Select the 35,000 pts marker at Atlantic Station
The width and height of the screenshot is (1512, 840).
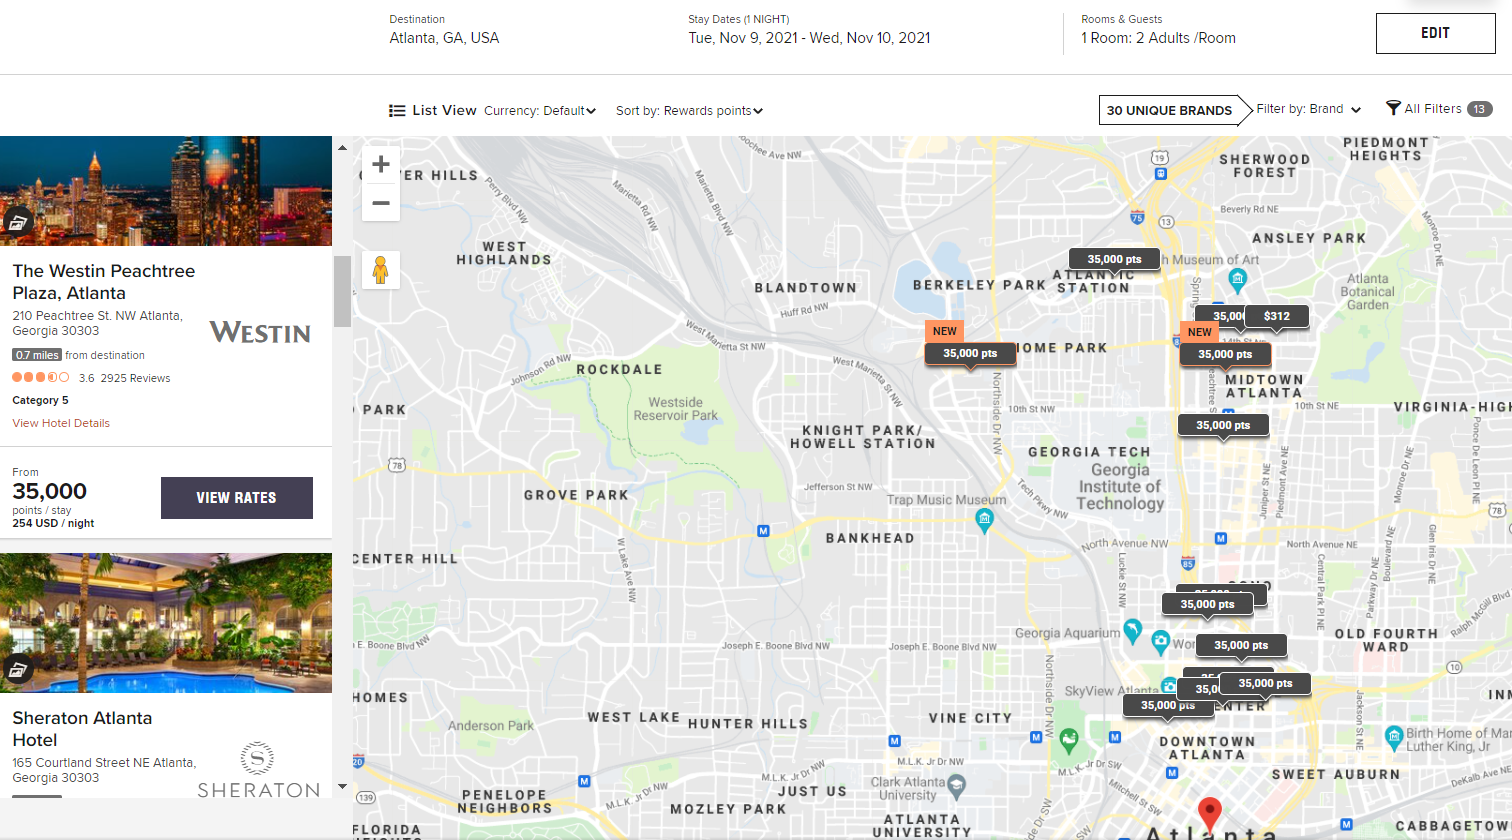pos(1114,260)
